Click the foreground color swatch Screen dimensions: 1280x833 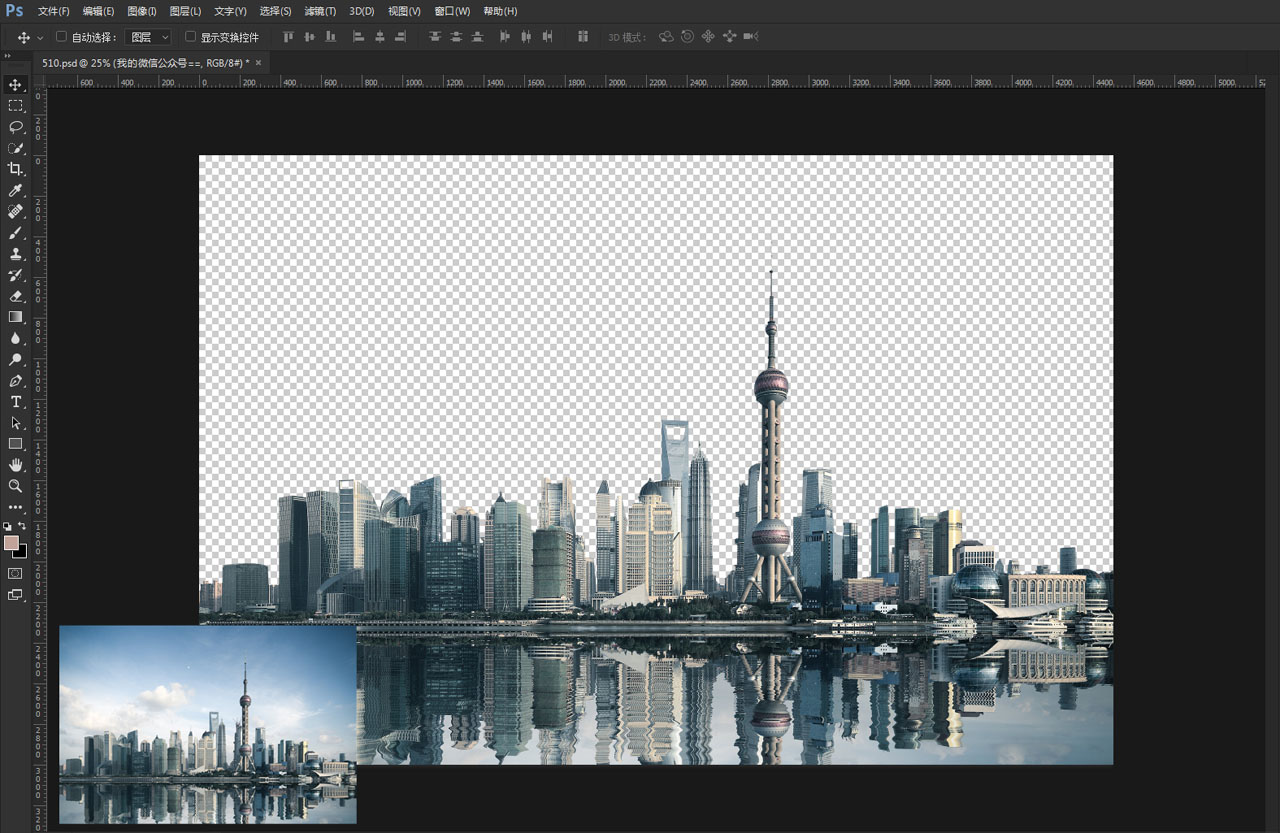(11, 542)
